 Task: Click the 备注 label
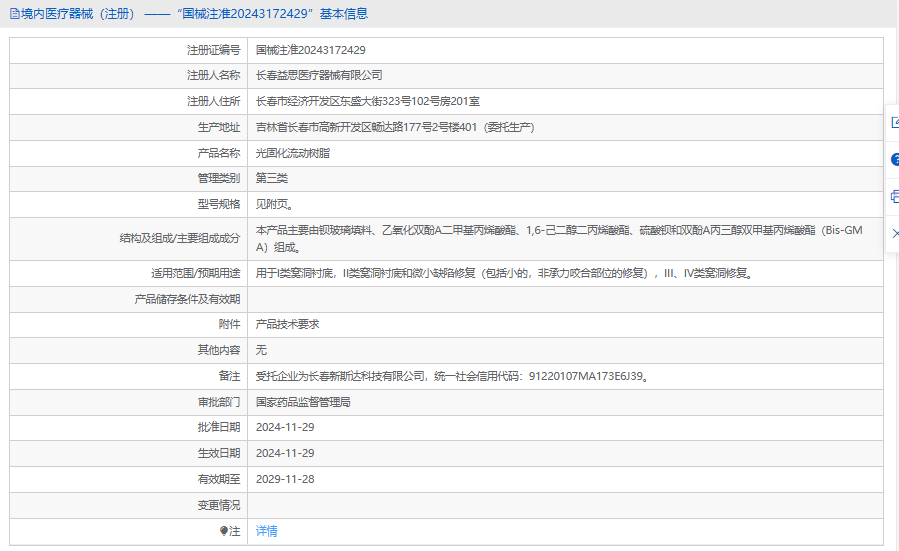click(229, 376)
